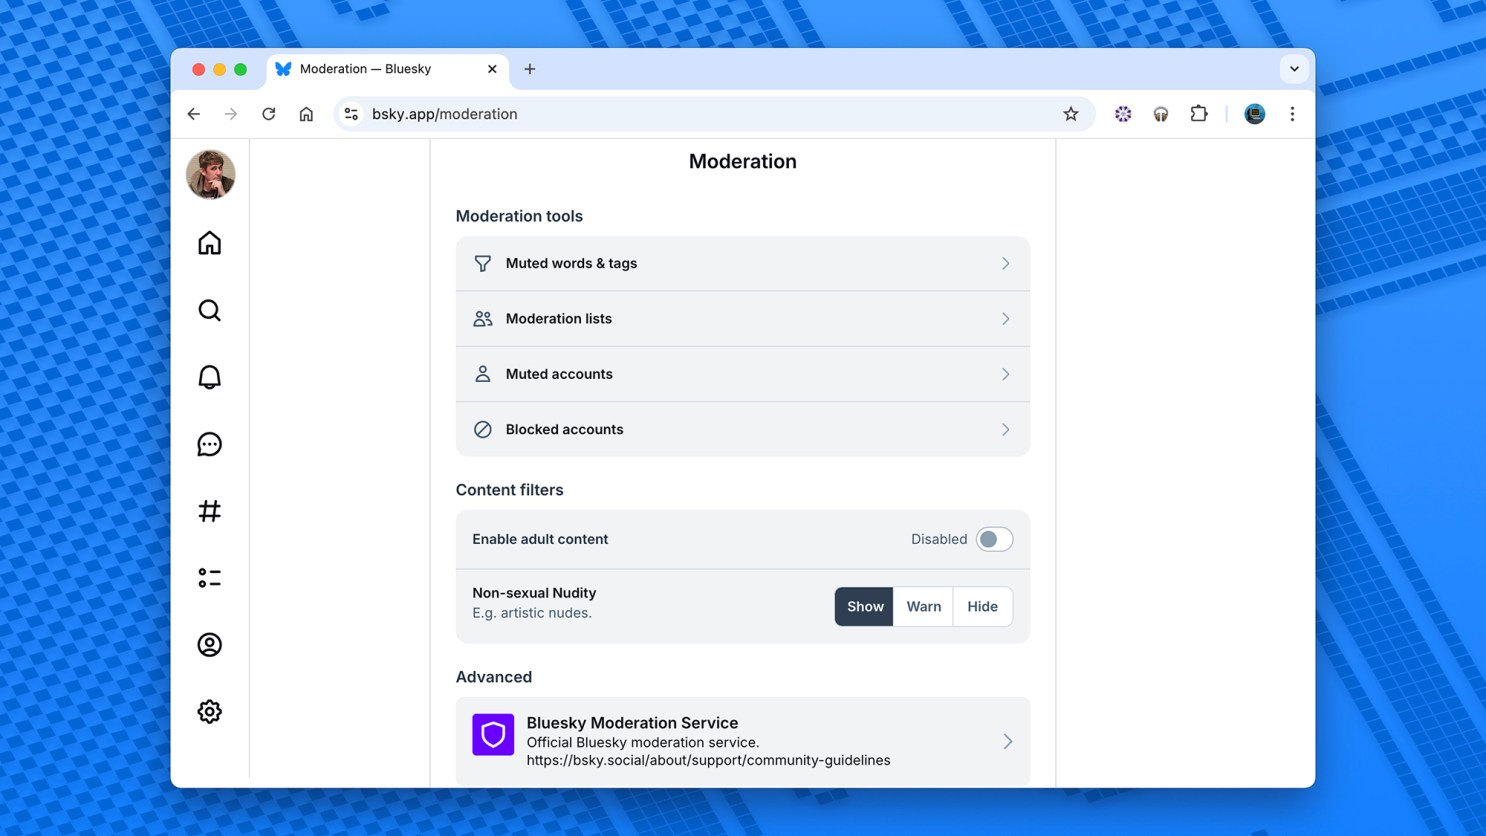Screen dimensions: 1486x836
Task: Expand the Moderation lists section
Action: click(x=742, y=318)
